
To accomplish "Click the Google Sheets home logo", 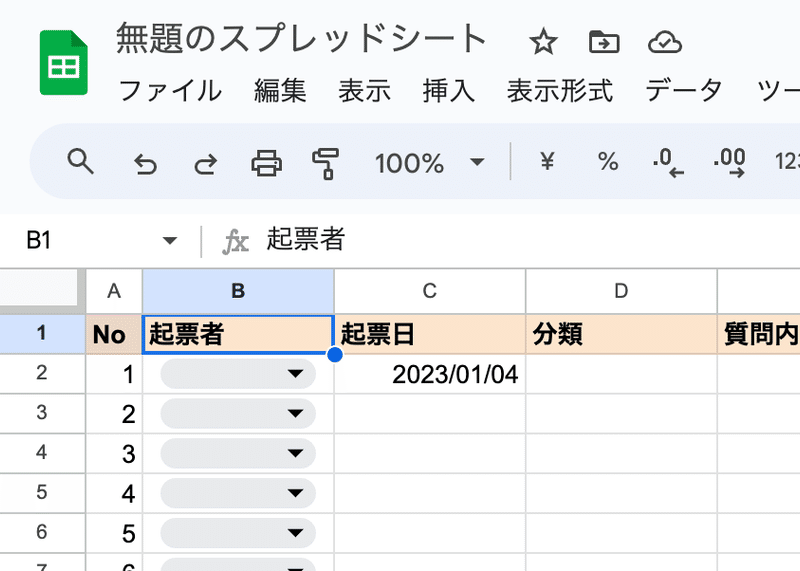I will pos(64,63).
